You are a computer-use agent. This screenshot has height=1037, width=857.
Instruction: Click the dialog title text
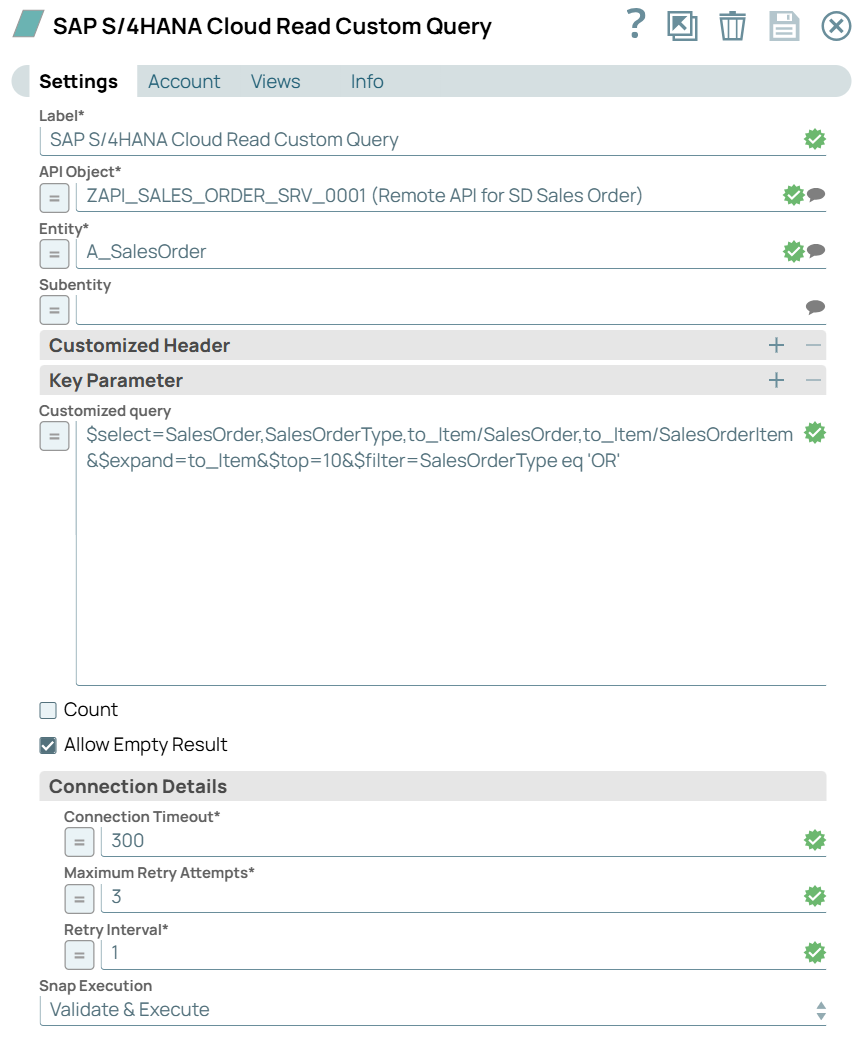(272, 26)
